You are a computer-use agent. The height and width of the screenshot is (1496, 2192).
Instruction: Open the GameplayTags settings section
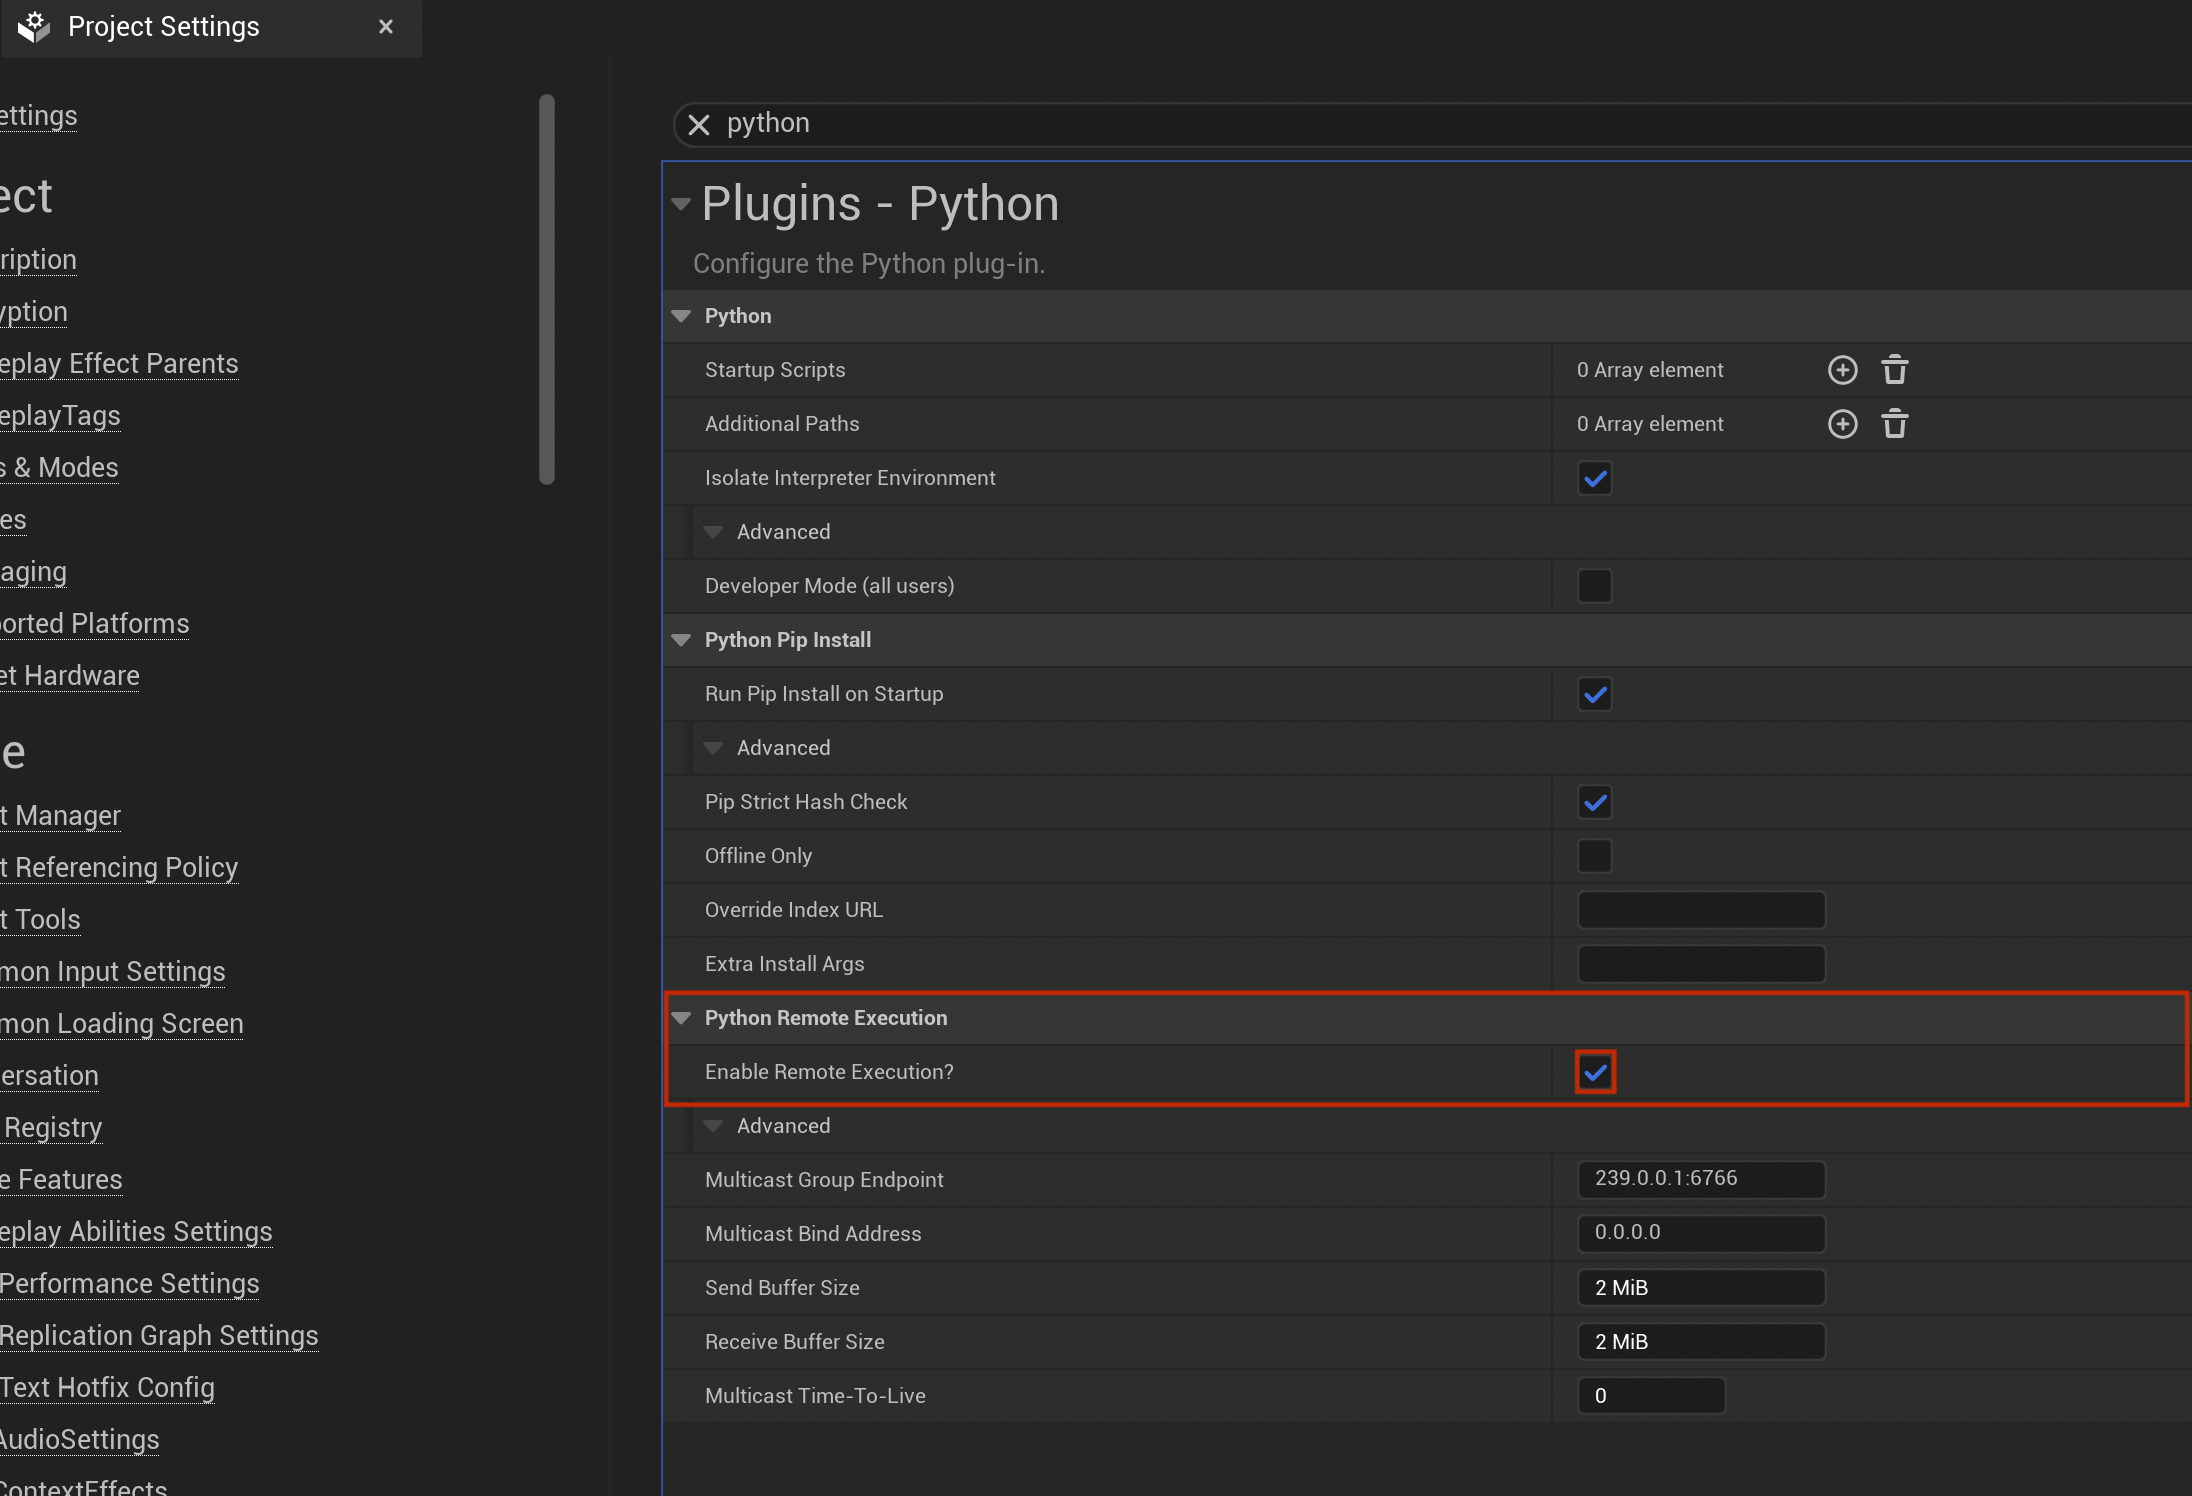[x=60, y=415]
